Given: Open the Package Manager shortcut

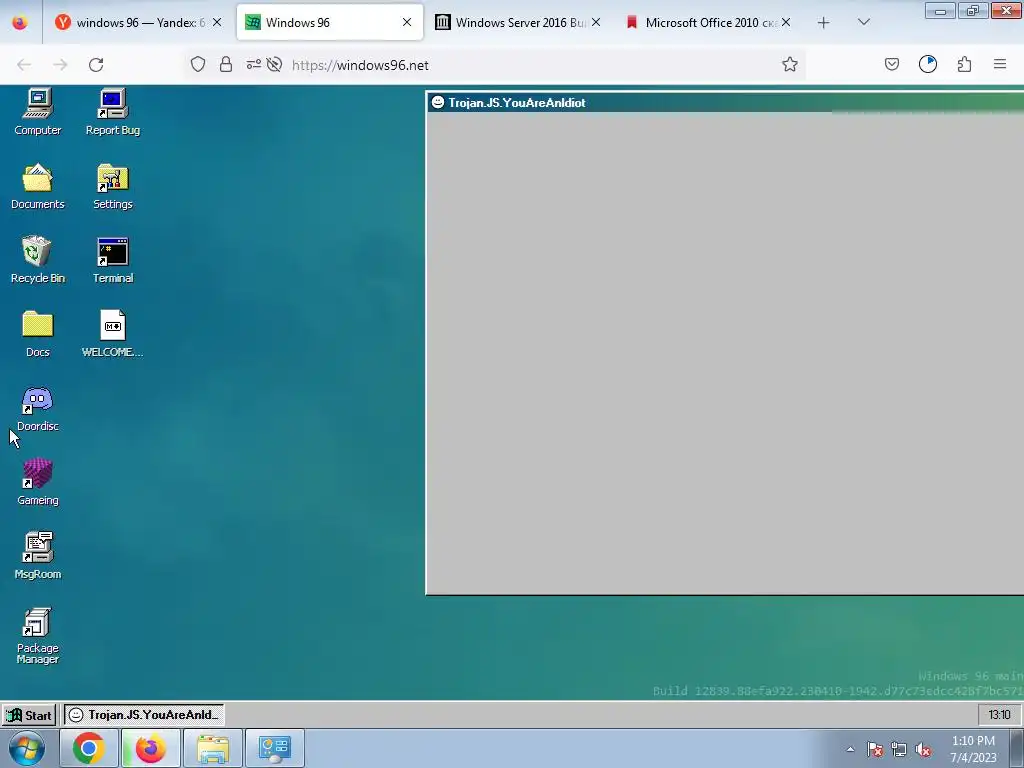Looking at the screenshot, I should coord(38,636).
